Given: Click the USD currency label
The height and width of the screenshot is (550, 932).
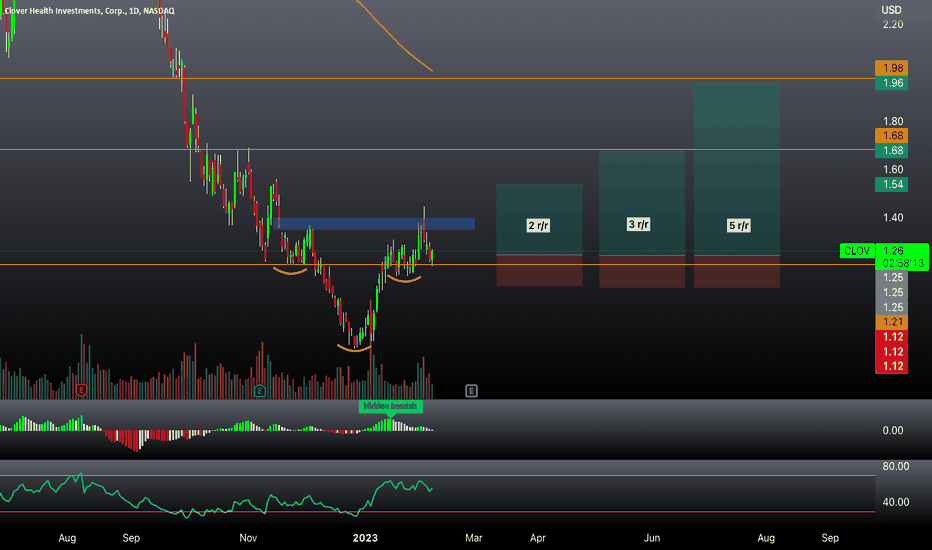Looking at the screenshot, I should 891,10.
